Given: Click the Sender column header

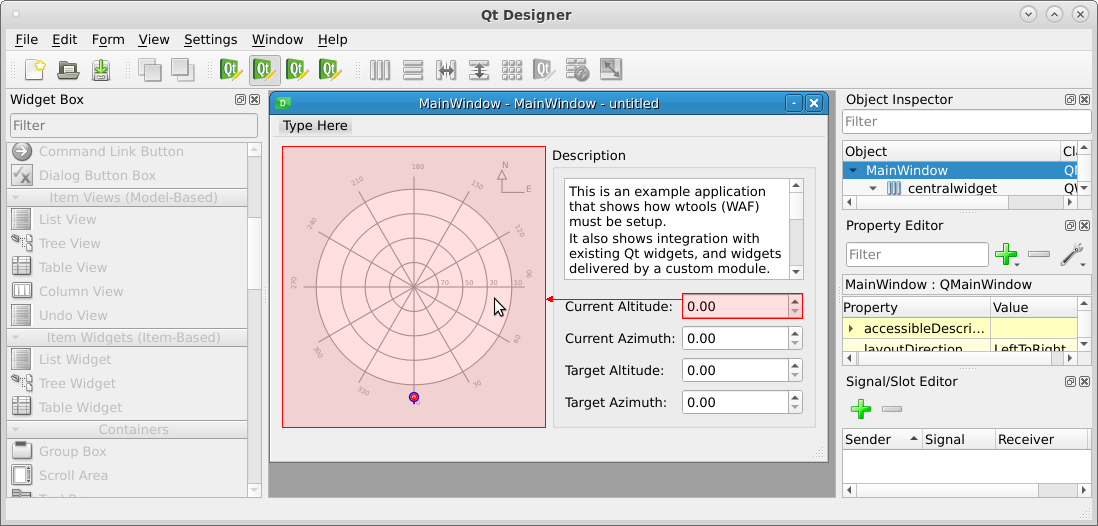Looking at the screenshot, I should tap(880, 439).
